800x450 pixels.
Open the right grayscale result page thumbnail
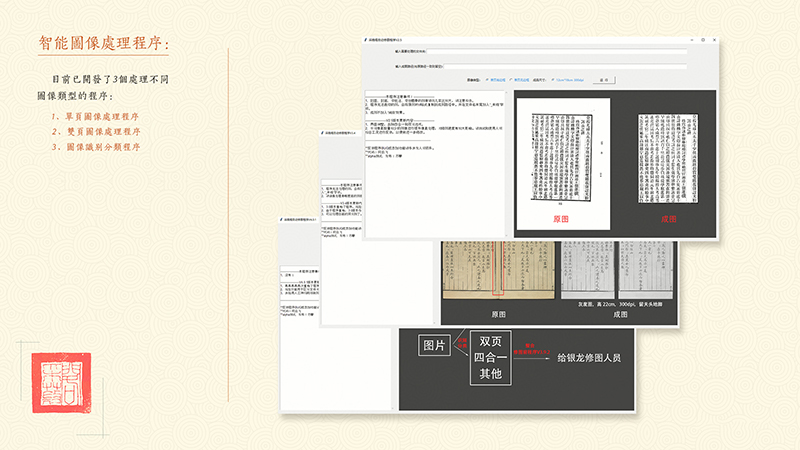(x=645, y=270)
